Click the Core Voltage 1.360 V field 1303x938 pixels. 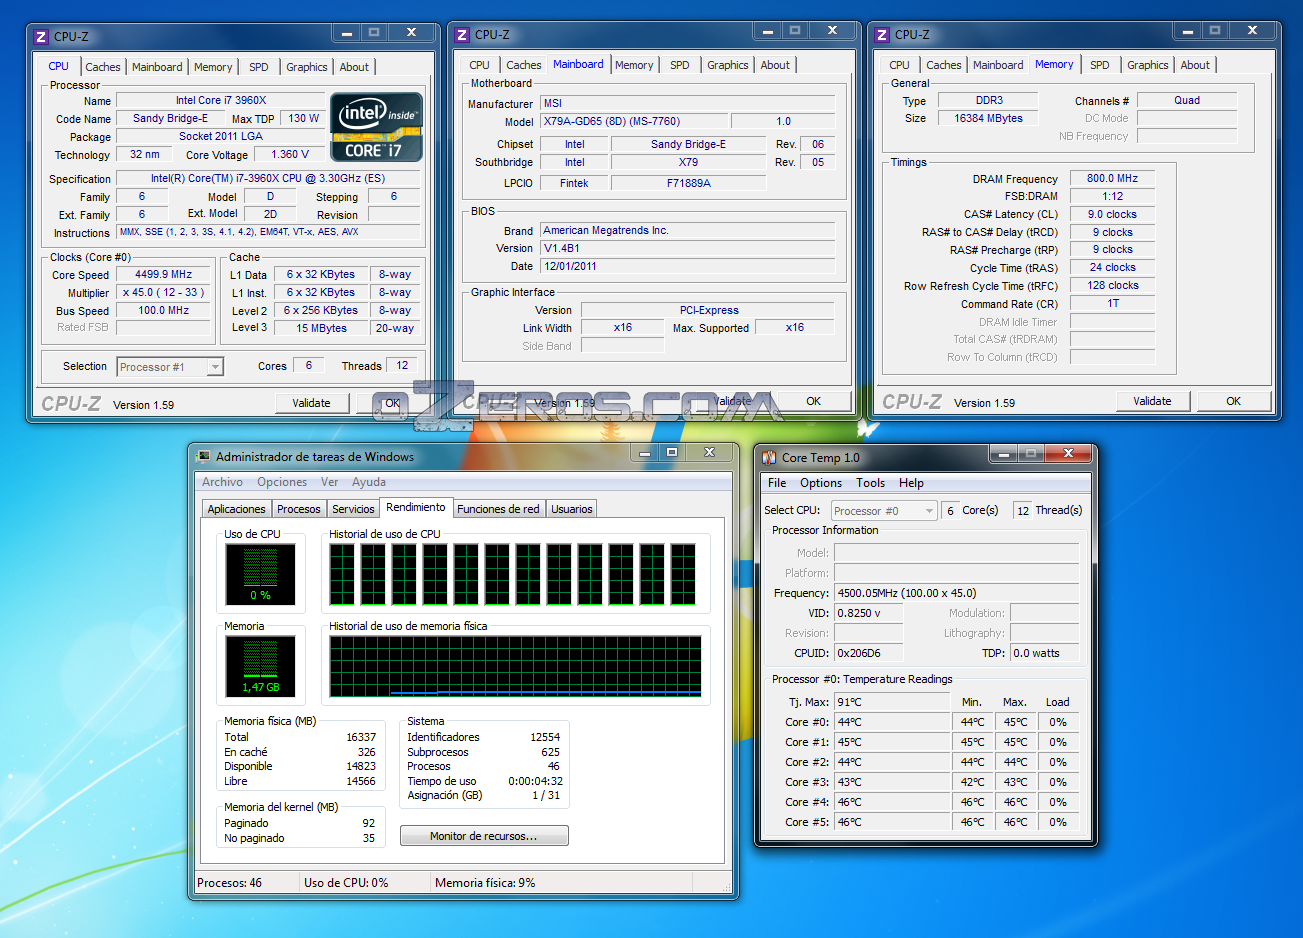(x=290, y=154)
